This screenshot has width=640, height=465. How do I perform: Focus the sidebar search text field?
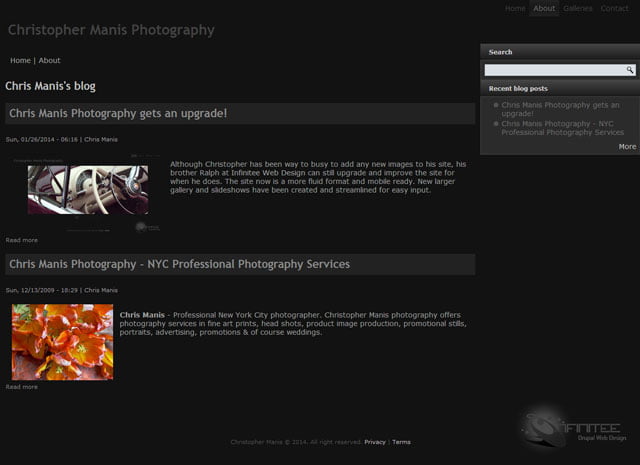[x=554, y=70]
